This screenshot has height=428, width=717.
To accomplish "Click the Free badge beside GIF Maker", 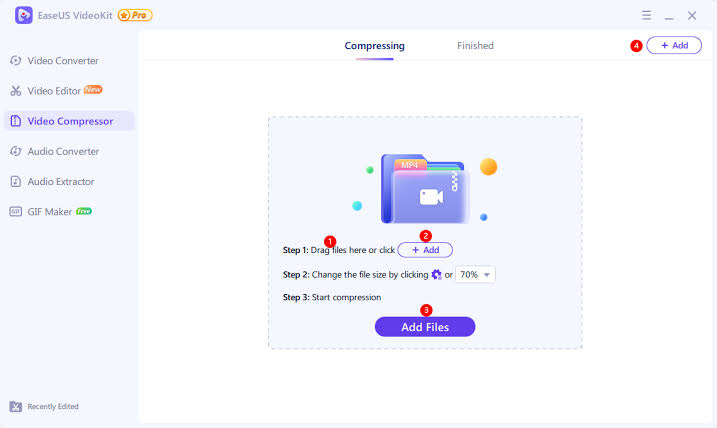I will coord(84,211).
